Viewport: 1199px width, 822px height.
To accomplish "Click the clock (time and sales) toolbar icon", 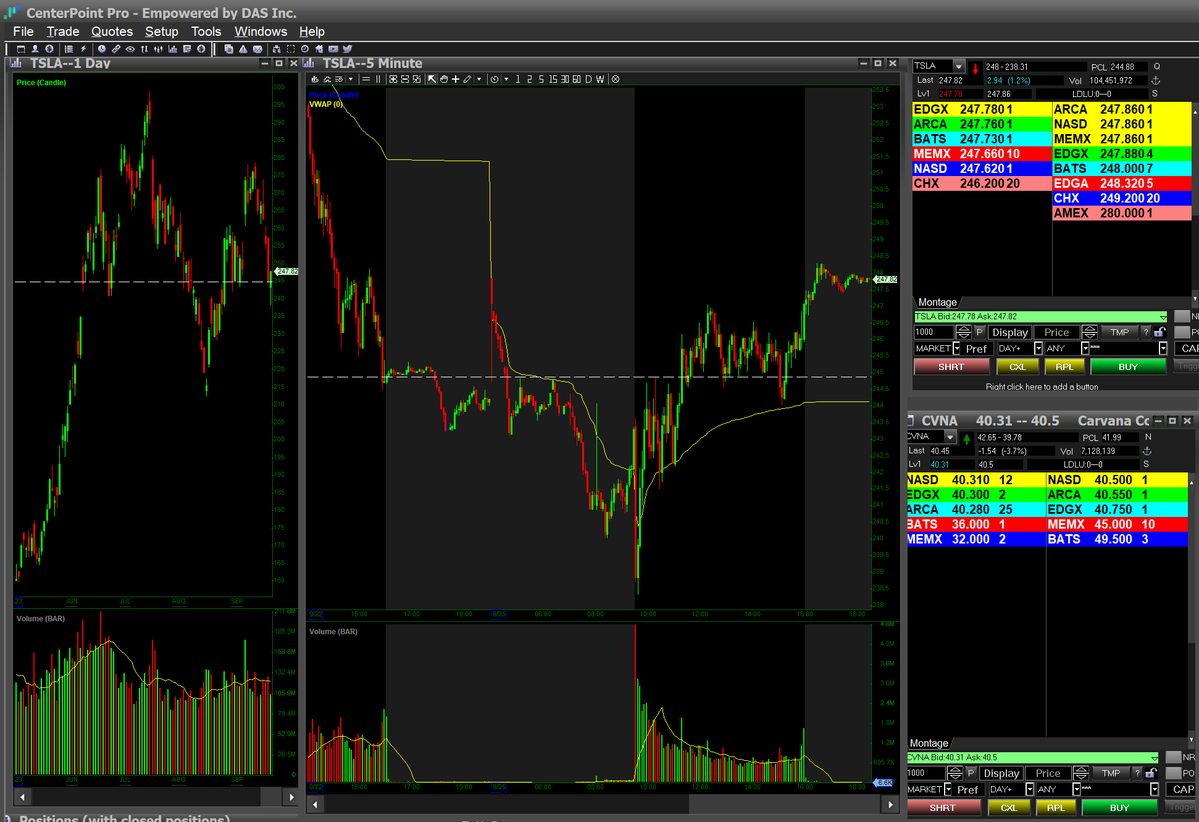I will [102, 49].
